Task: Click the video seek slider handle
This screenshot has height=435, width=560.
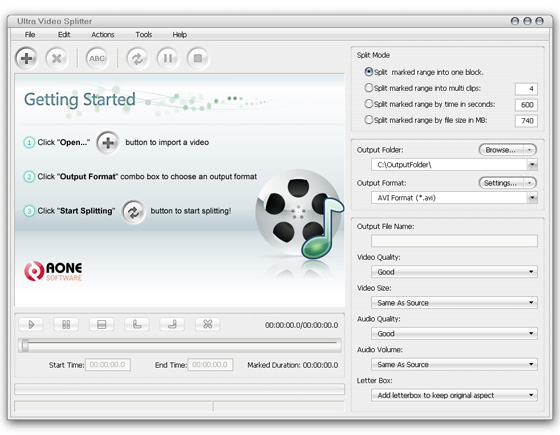Action: pyautogui.click(x=24, y=345)
